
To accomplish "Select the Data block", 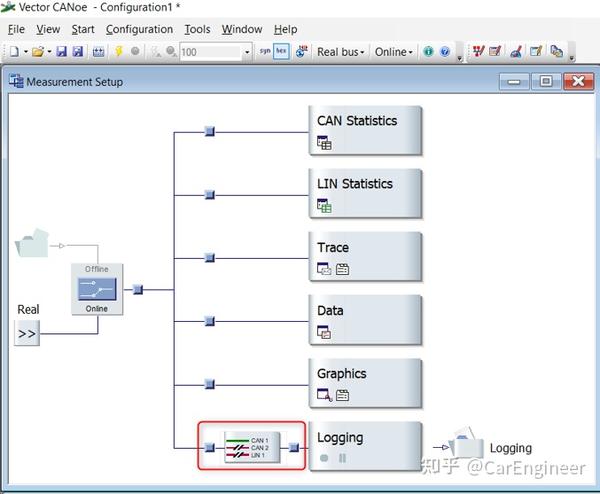I will (x=365, y=320).
